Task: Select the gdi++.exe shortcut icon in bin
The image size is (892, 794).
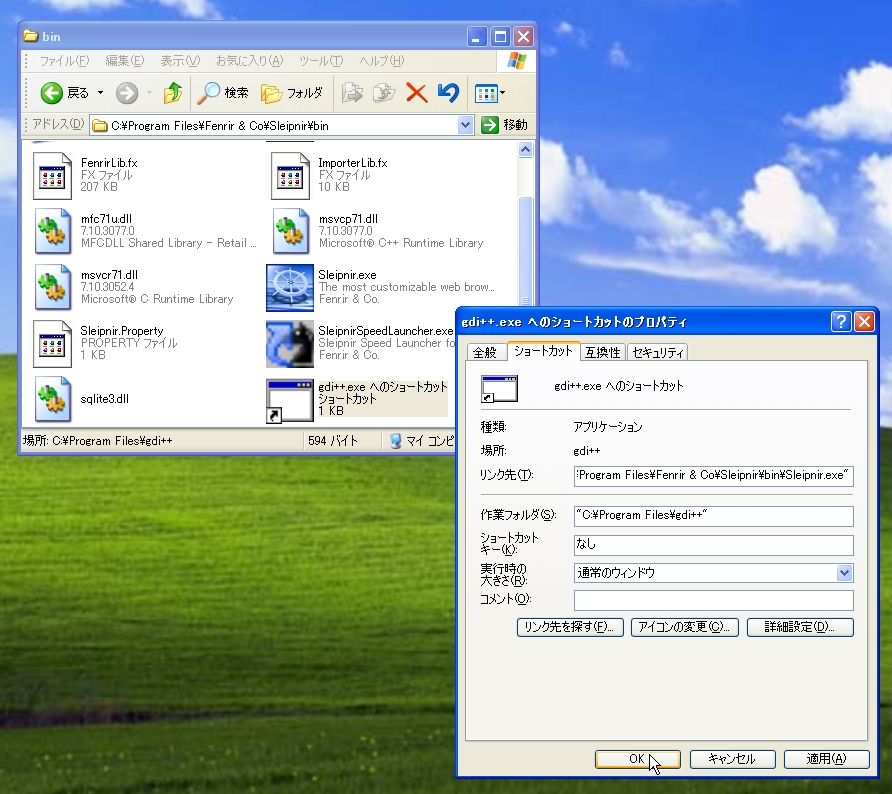Action: [x=290, y=401]
